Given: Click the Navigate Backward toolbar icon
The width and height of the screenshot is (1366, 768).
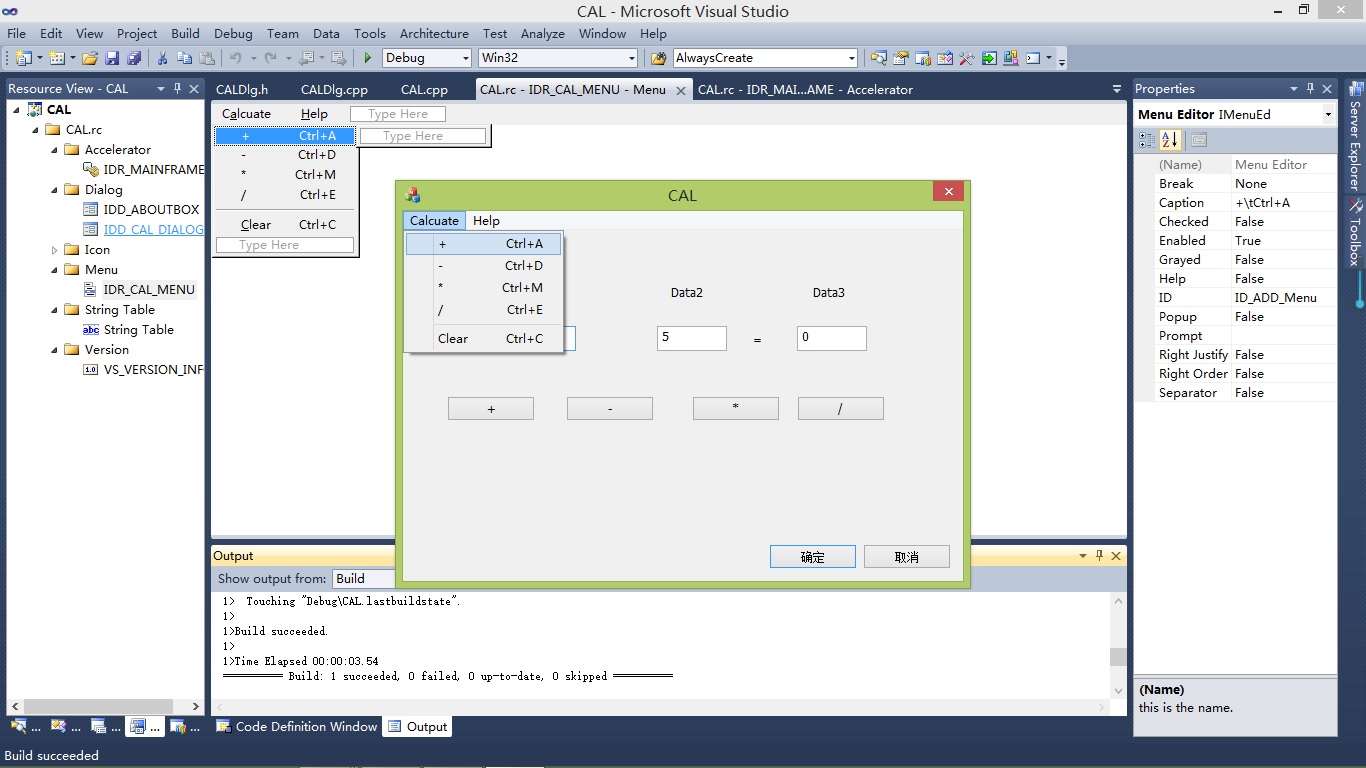Looking at the screenshot, I should (306, 58).
